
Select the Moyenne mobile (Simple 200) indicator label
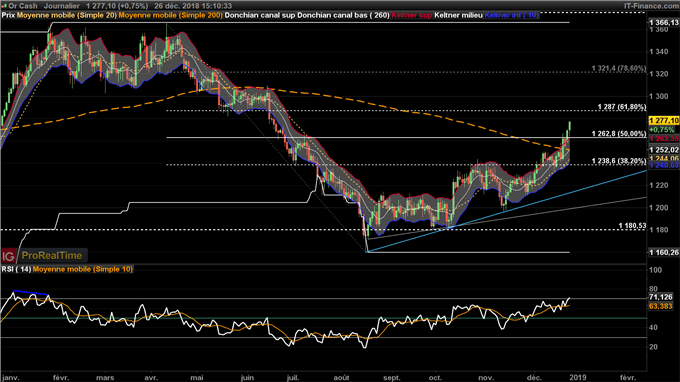click(170, 15)
